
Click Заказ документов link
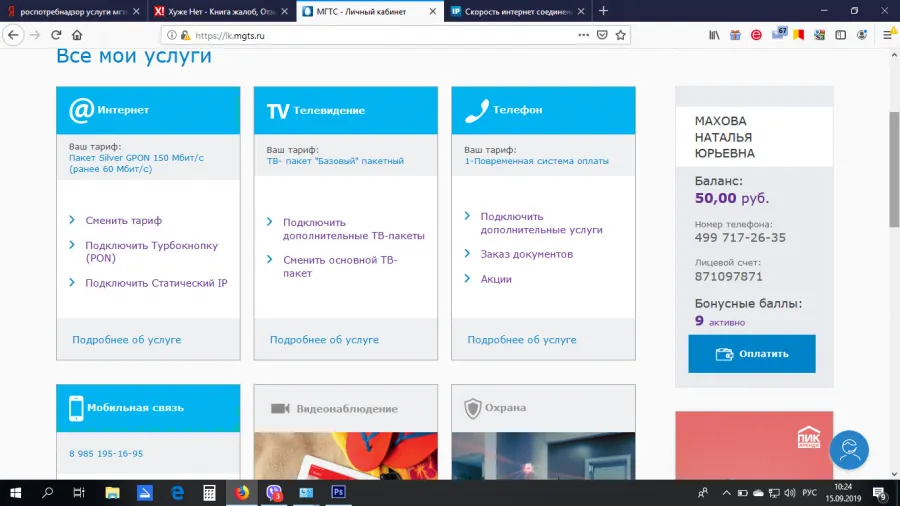point(526,254)
